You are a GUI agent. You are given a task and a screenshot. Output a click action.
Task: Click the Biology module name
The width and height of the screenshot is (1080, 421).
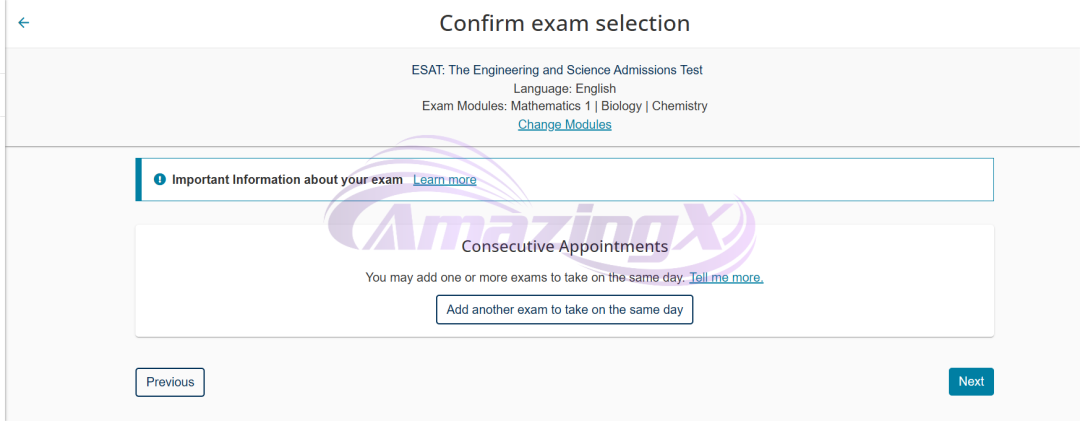(x=621, y=106)
